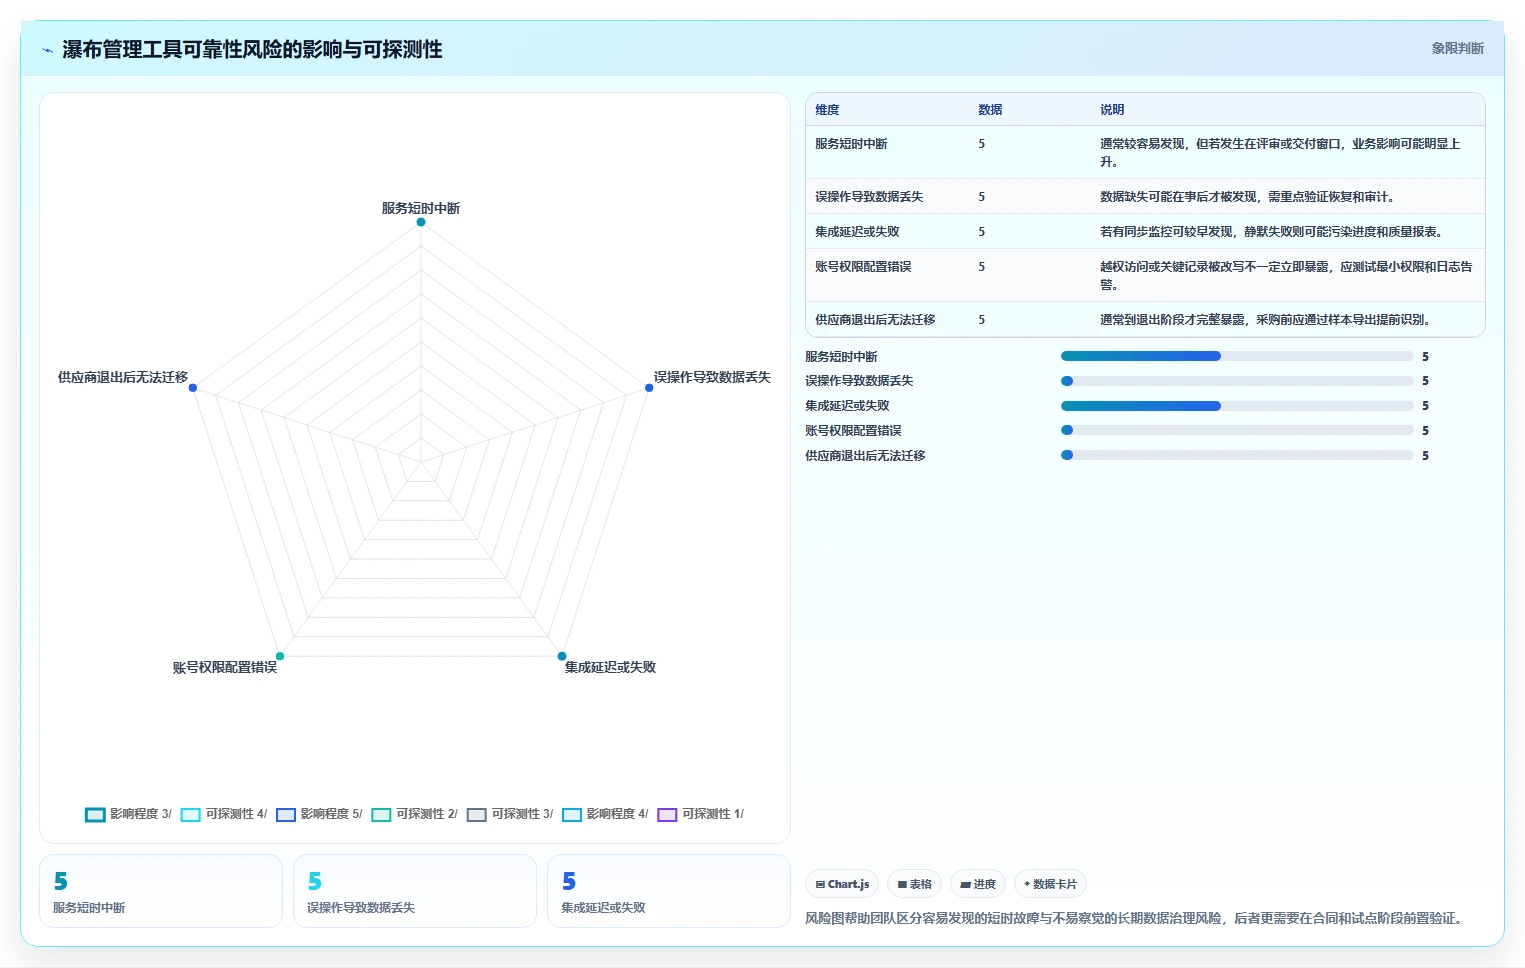Click the 供应商退出后无法迁移 progress bar
The image size is (1525, 968).
1237,455
